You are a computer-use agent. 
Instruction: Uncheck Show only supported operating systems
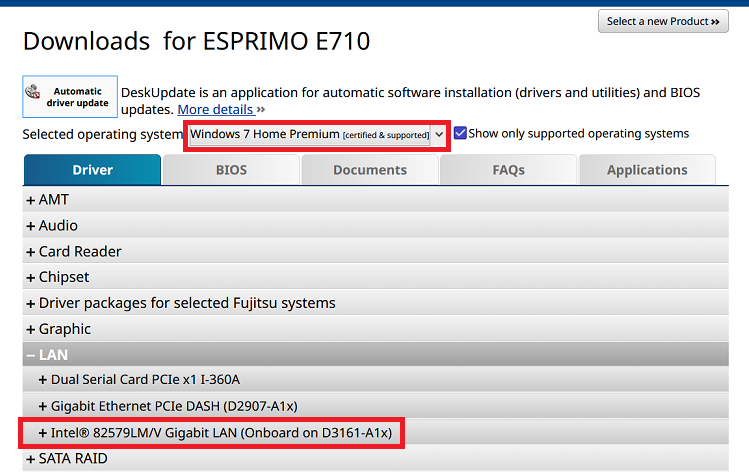pos(460,133)
